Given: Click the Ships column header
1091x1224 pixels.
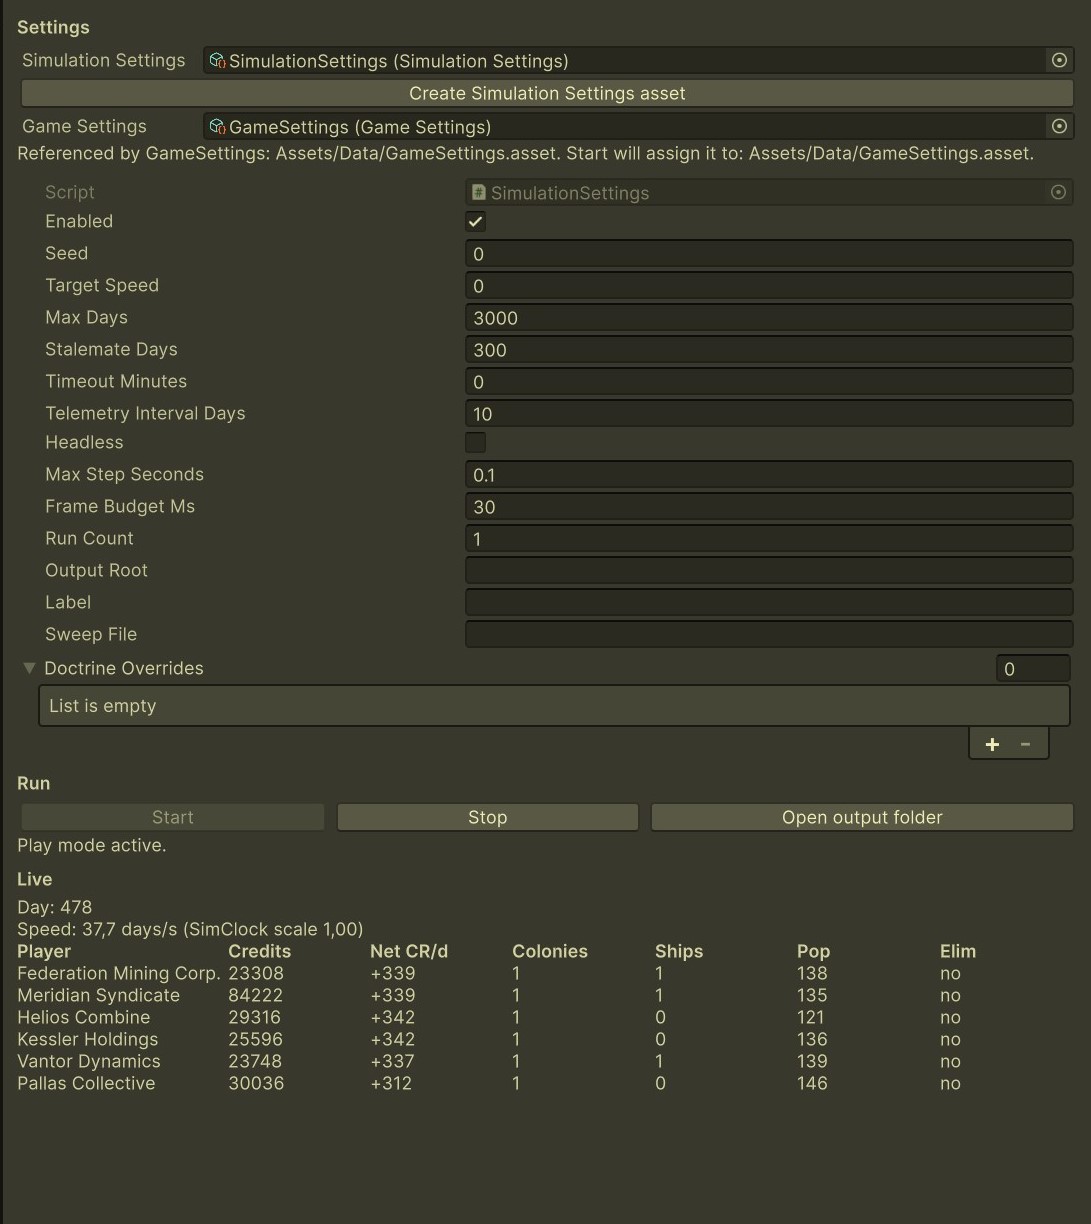Looking at the screenshot, I should pyautogui.click(x=679, y=951).
